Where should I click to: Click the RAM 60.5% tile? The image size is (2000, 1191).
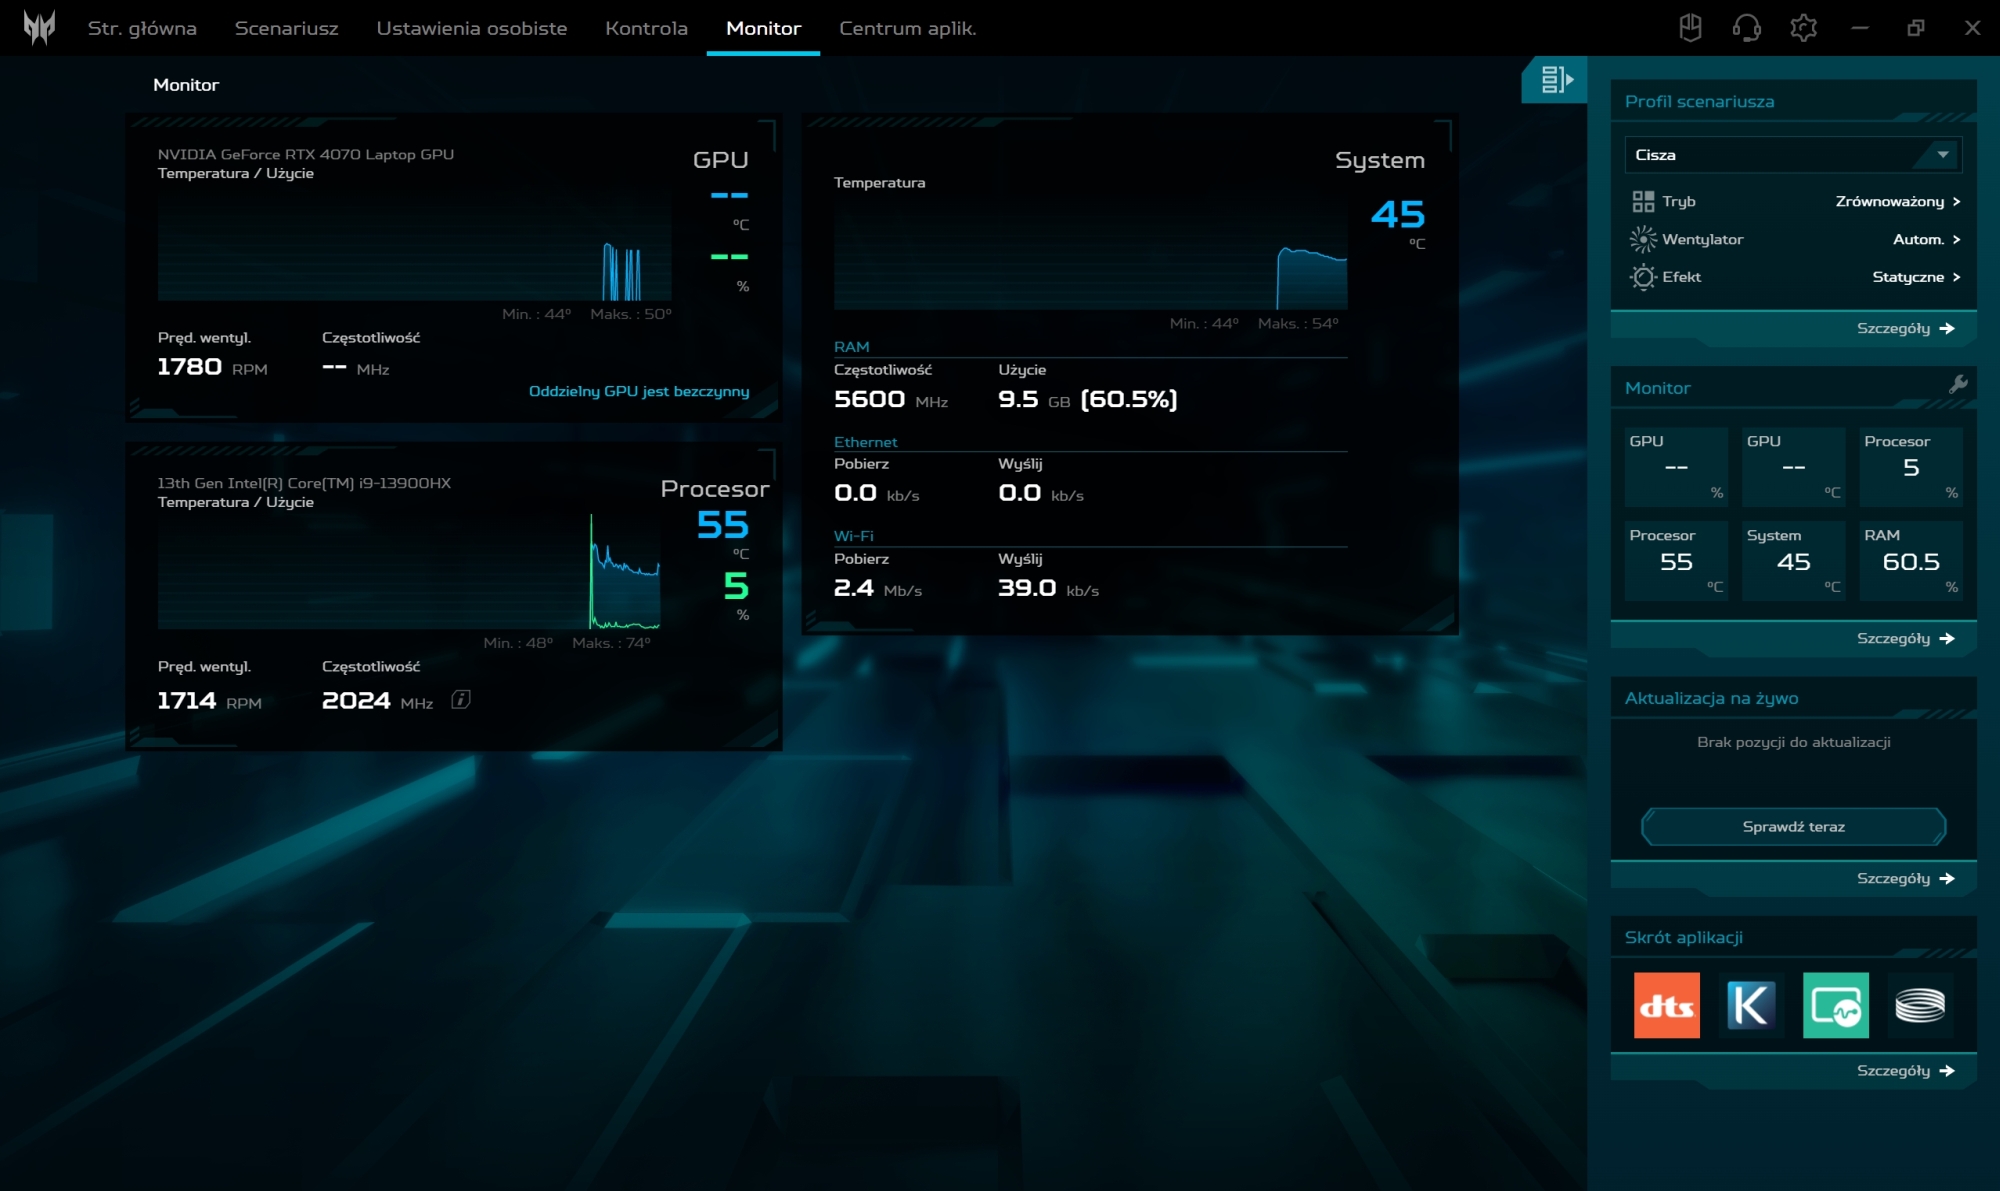click(1911, 561)
